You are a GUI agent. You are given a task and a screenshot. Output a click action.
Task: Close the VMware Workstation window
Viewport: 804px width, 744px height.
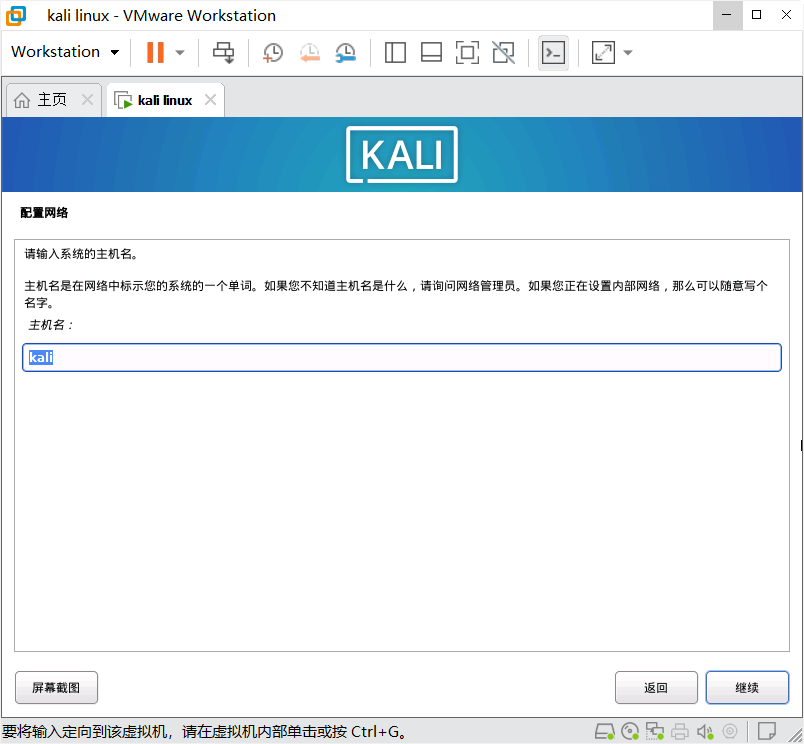pyautogui.click(x=786, y=15)
